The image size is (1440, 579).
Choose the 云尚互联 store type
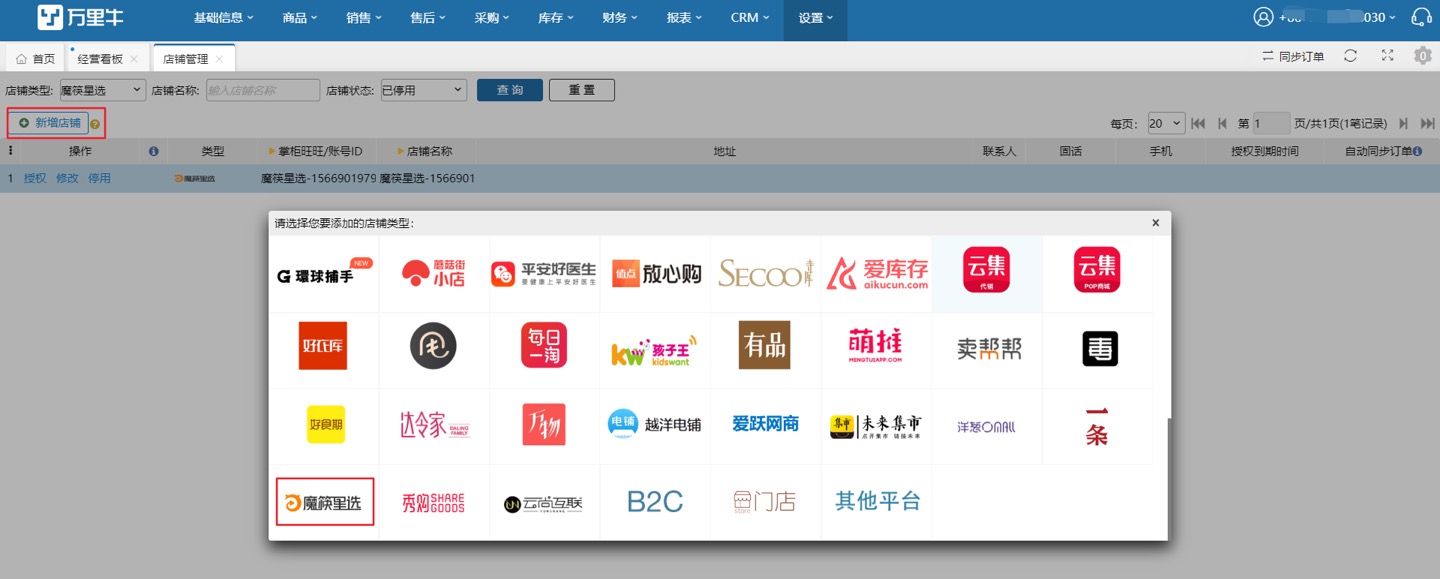[544, 504]
